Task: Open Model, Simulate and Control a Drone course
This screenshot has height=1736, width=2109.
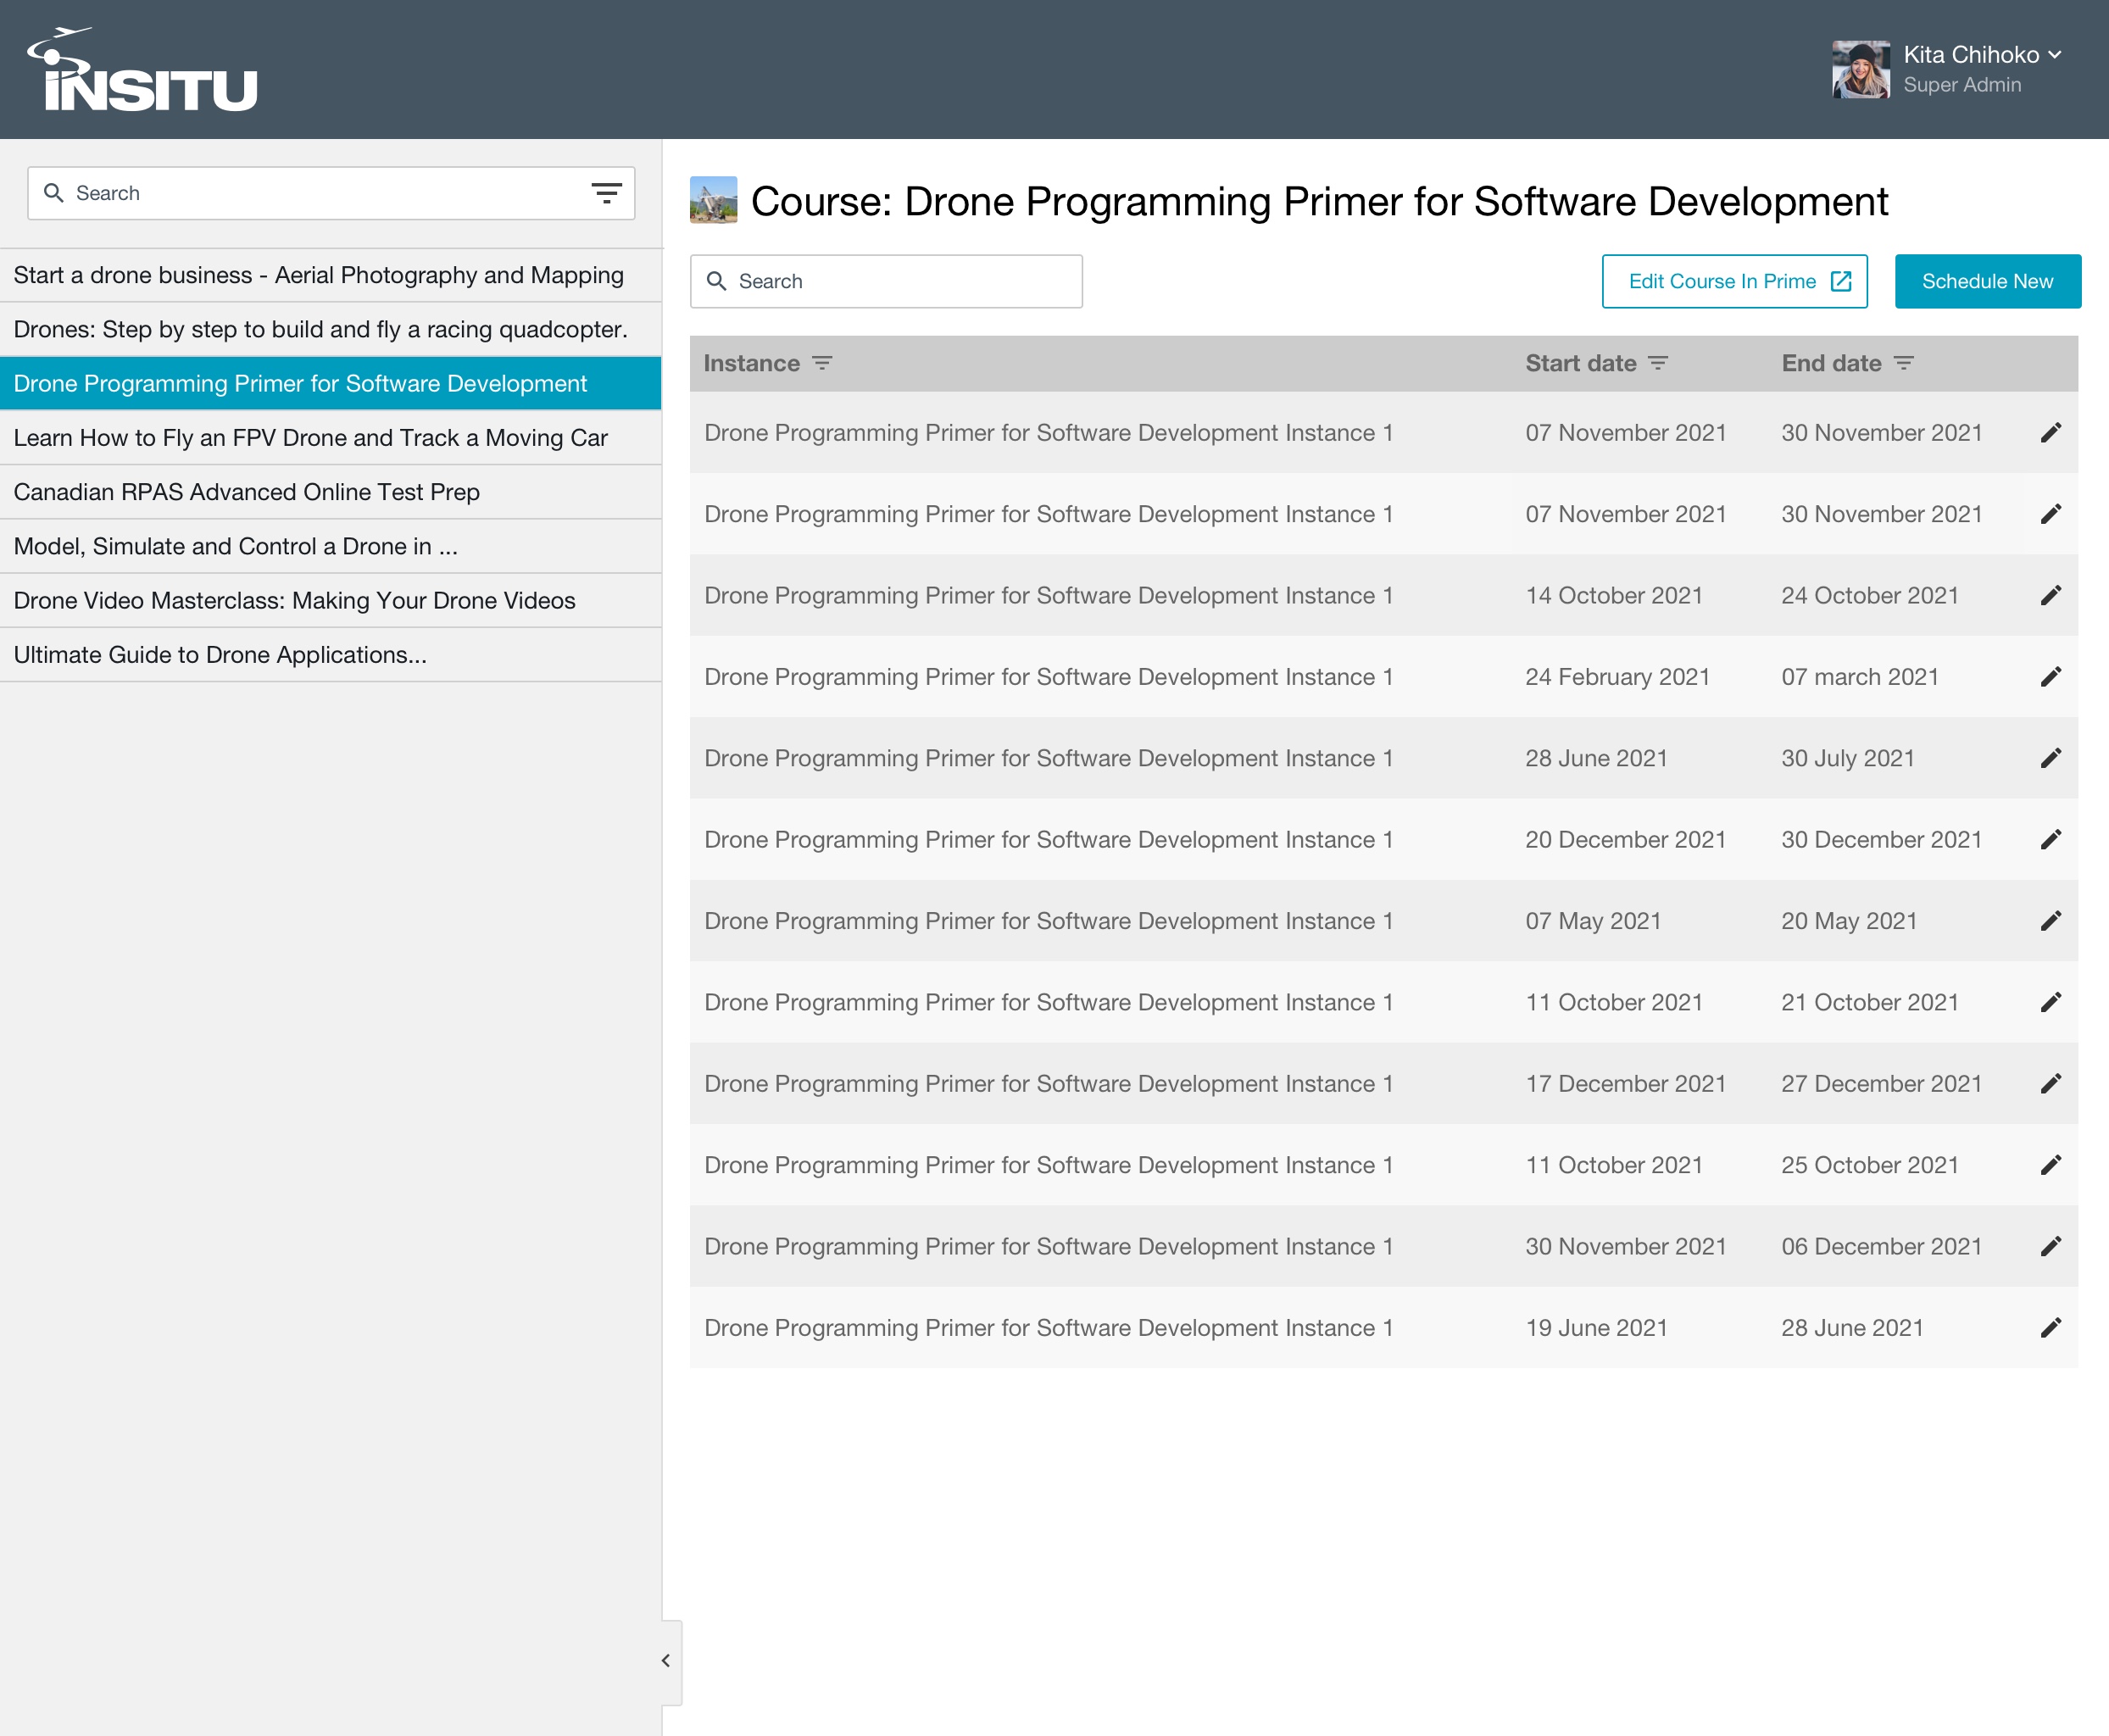Action: [x=330, y=546]
